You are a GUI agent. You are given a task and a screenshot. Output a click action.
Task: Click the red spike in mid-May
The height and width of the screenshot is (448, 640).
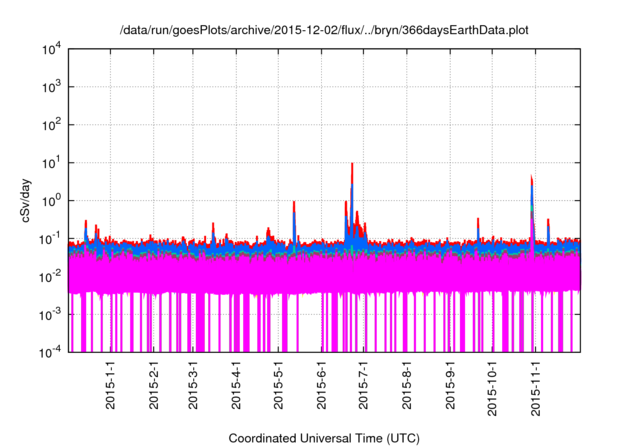point(294,206)
